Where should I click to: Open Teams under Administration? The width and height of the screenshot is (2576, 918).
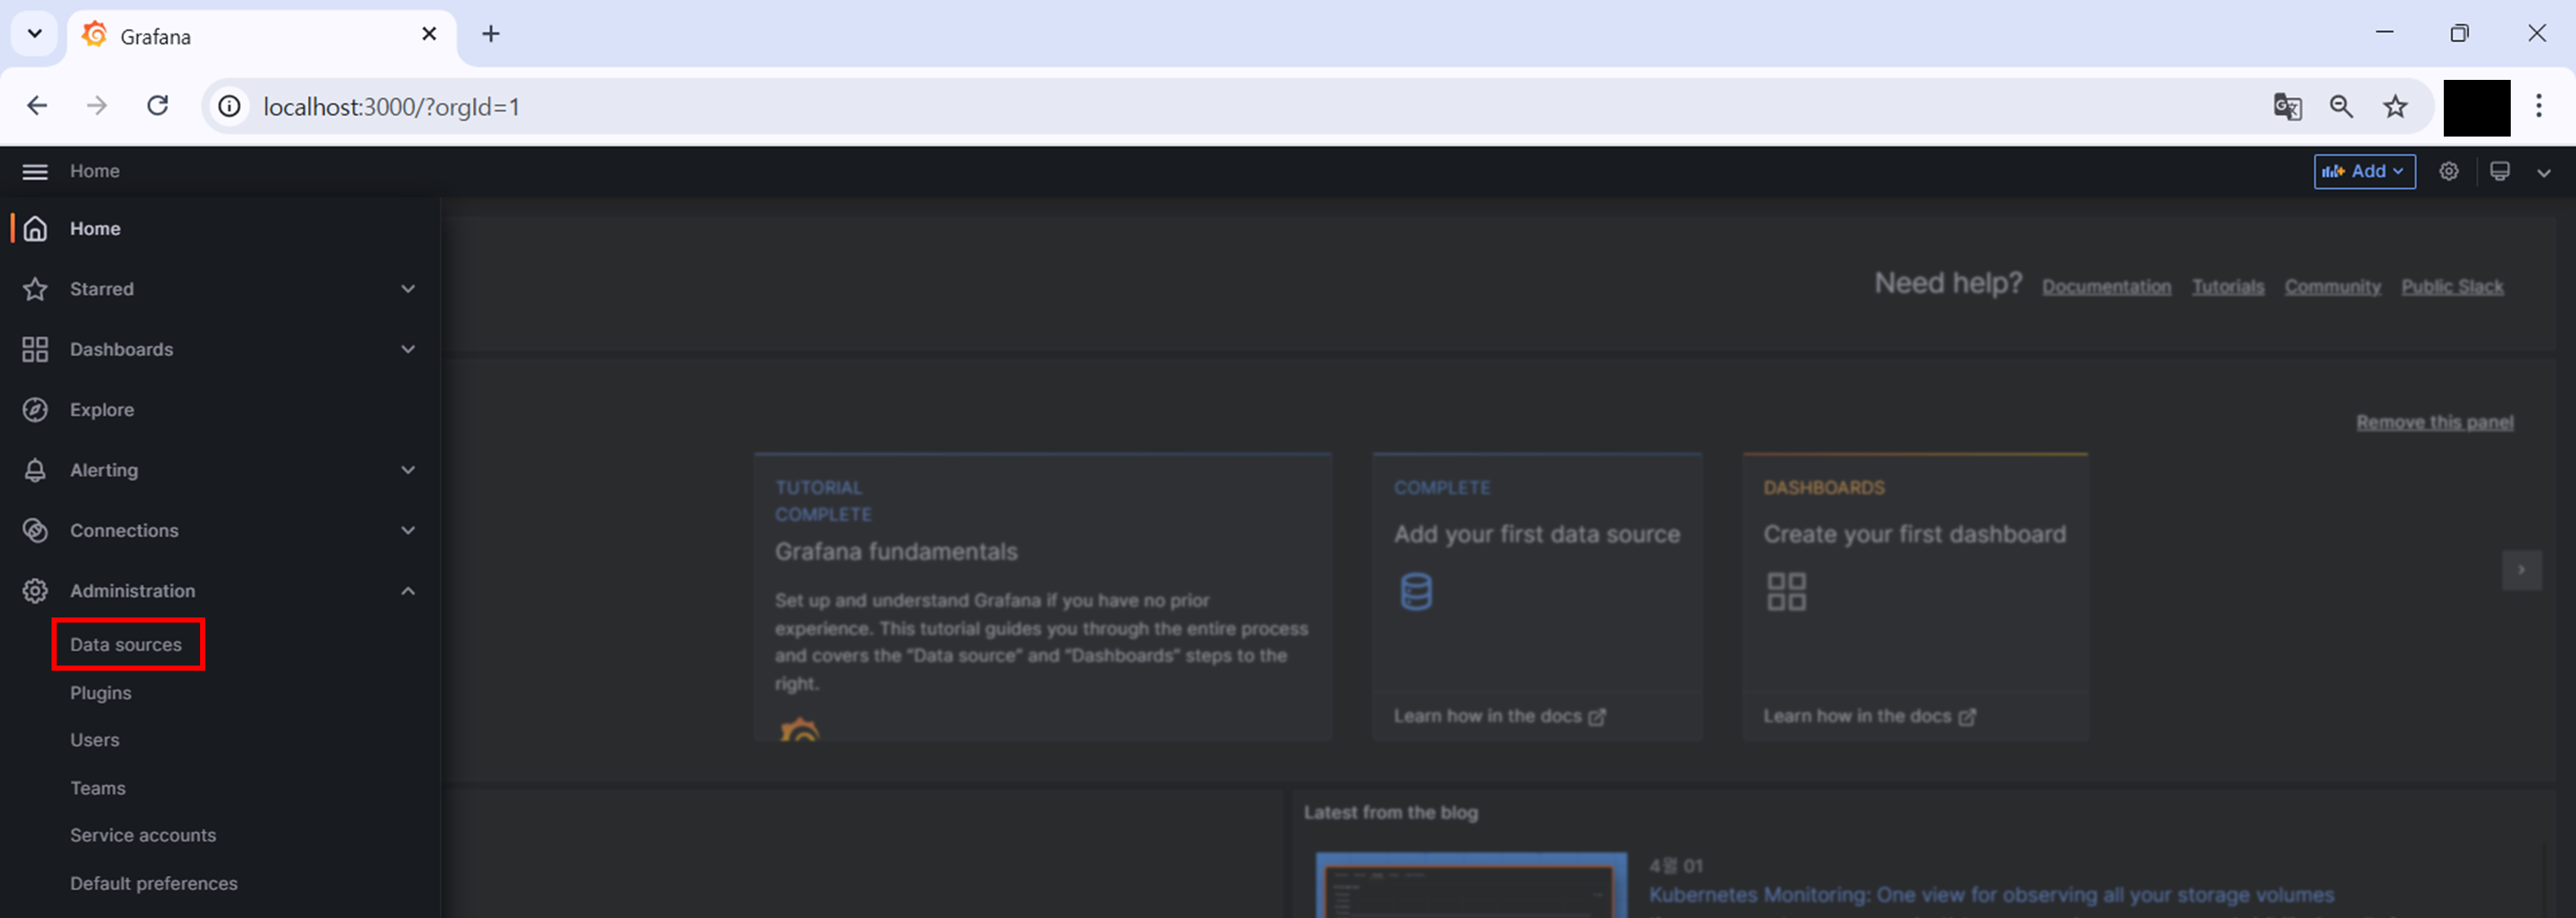pos(98,788)
